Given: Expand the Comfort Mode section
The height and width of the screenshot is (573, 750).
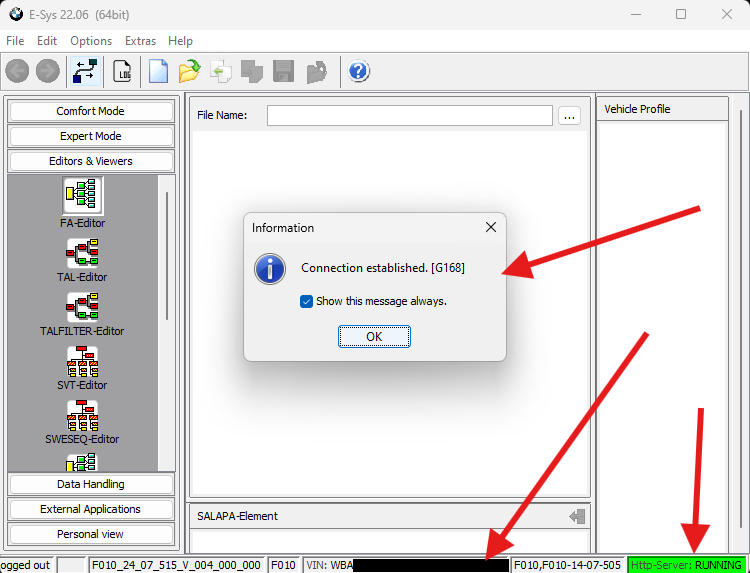Looking at the screenshot, I should (91, 111).
